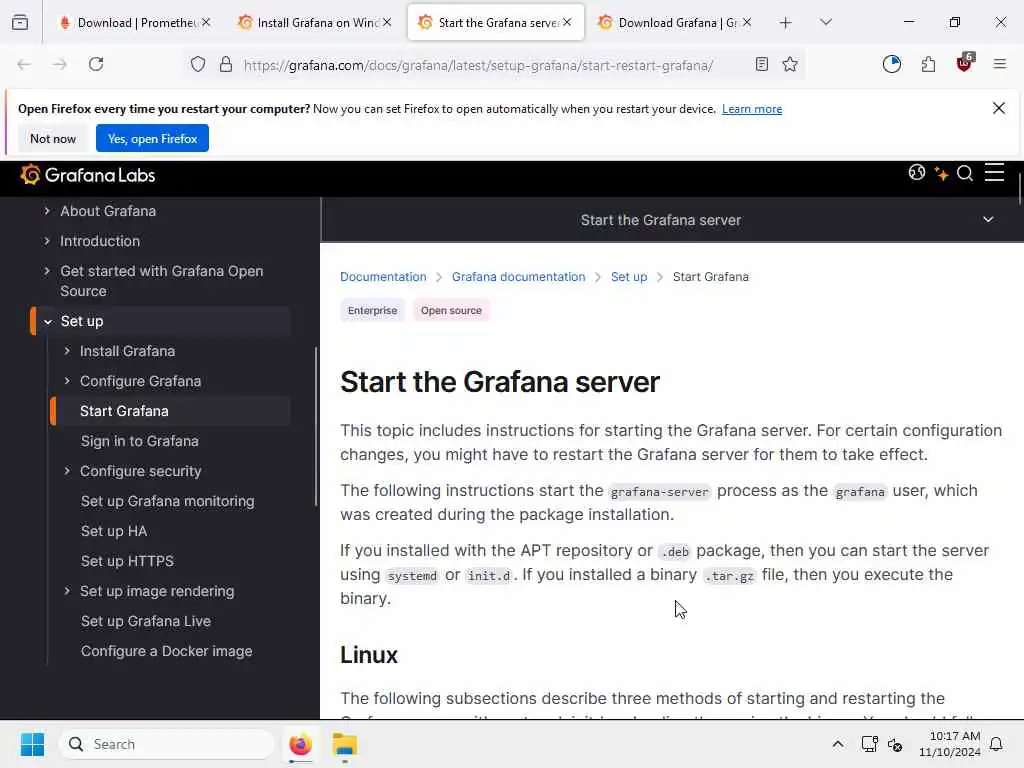
Task: Show hidden system tray icons
Action: (838, 744)
